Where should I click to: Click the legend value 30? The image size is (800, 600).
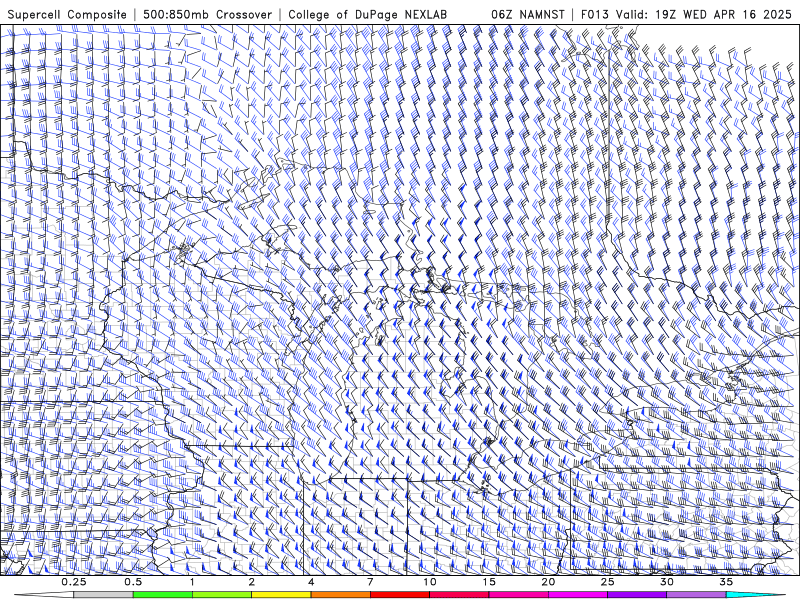(667, 582)
